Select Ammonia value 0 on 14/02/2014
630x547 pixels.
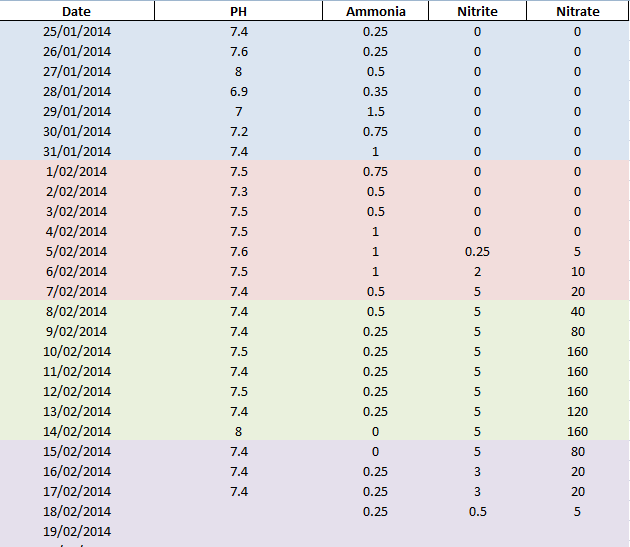click(376, 431)
